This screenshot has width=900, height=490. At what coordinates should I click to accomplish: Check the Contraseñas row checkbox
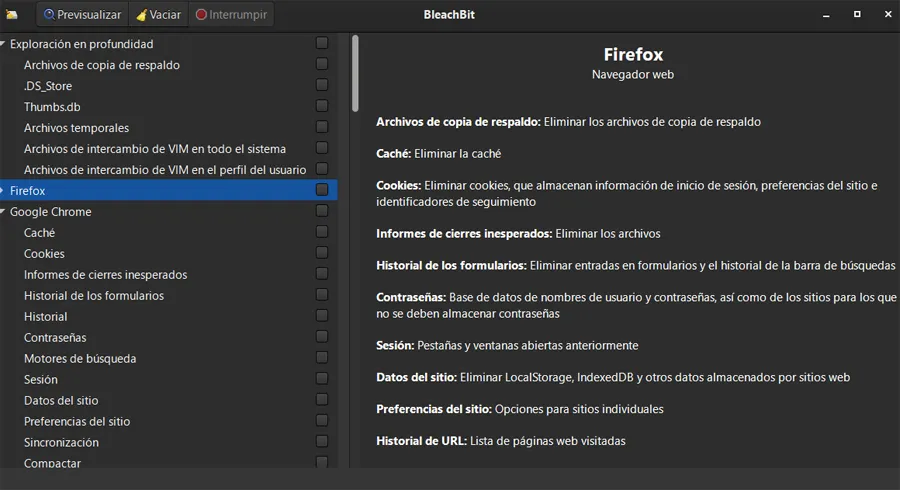(x=322, y=336)
